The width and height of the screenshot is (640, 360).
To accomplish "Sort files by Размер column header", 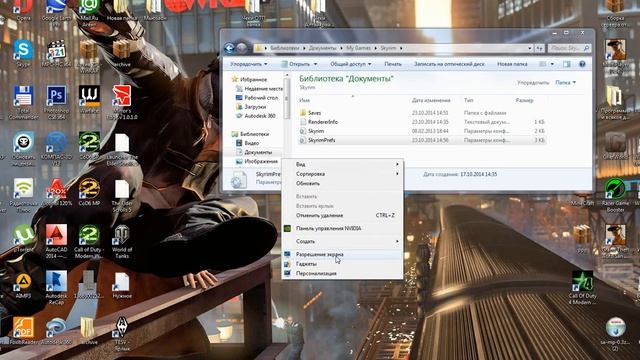I will click(x=524, y=100).
